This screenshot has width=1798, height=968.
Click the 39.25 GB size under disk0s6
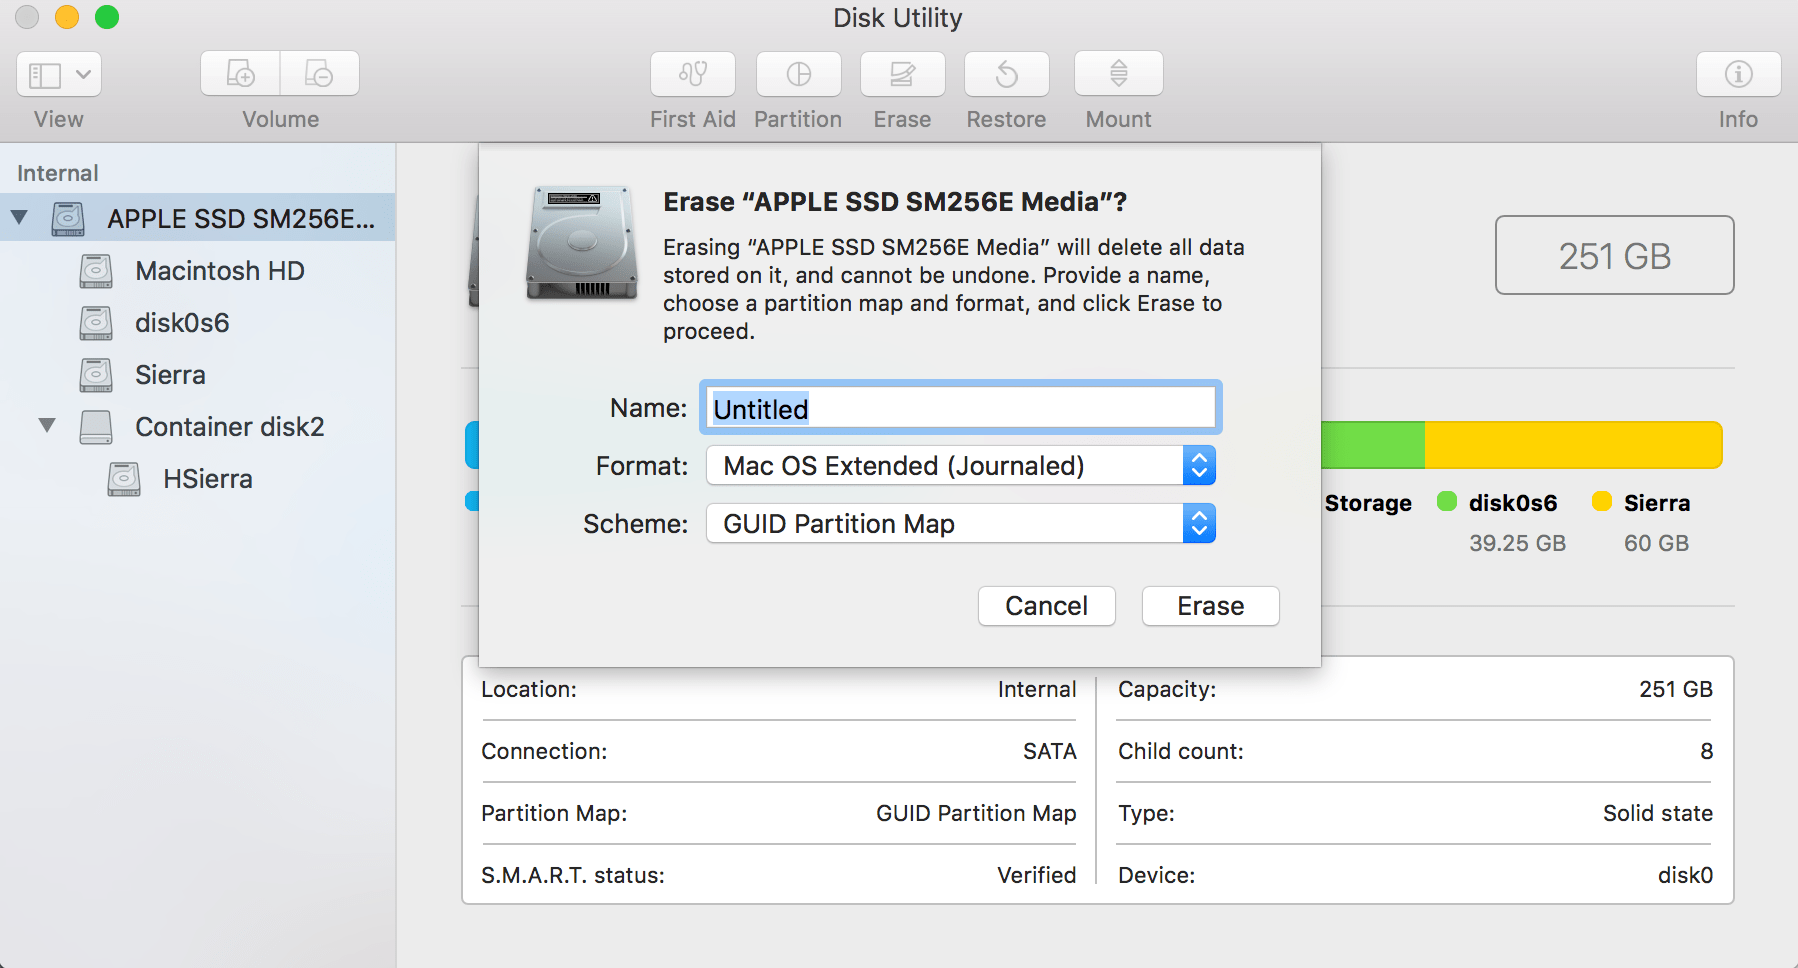[x=1518, y=543]
